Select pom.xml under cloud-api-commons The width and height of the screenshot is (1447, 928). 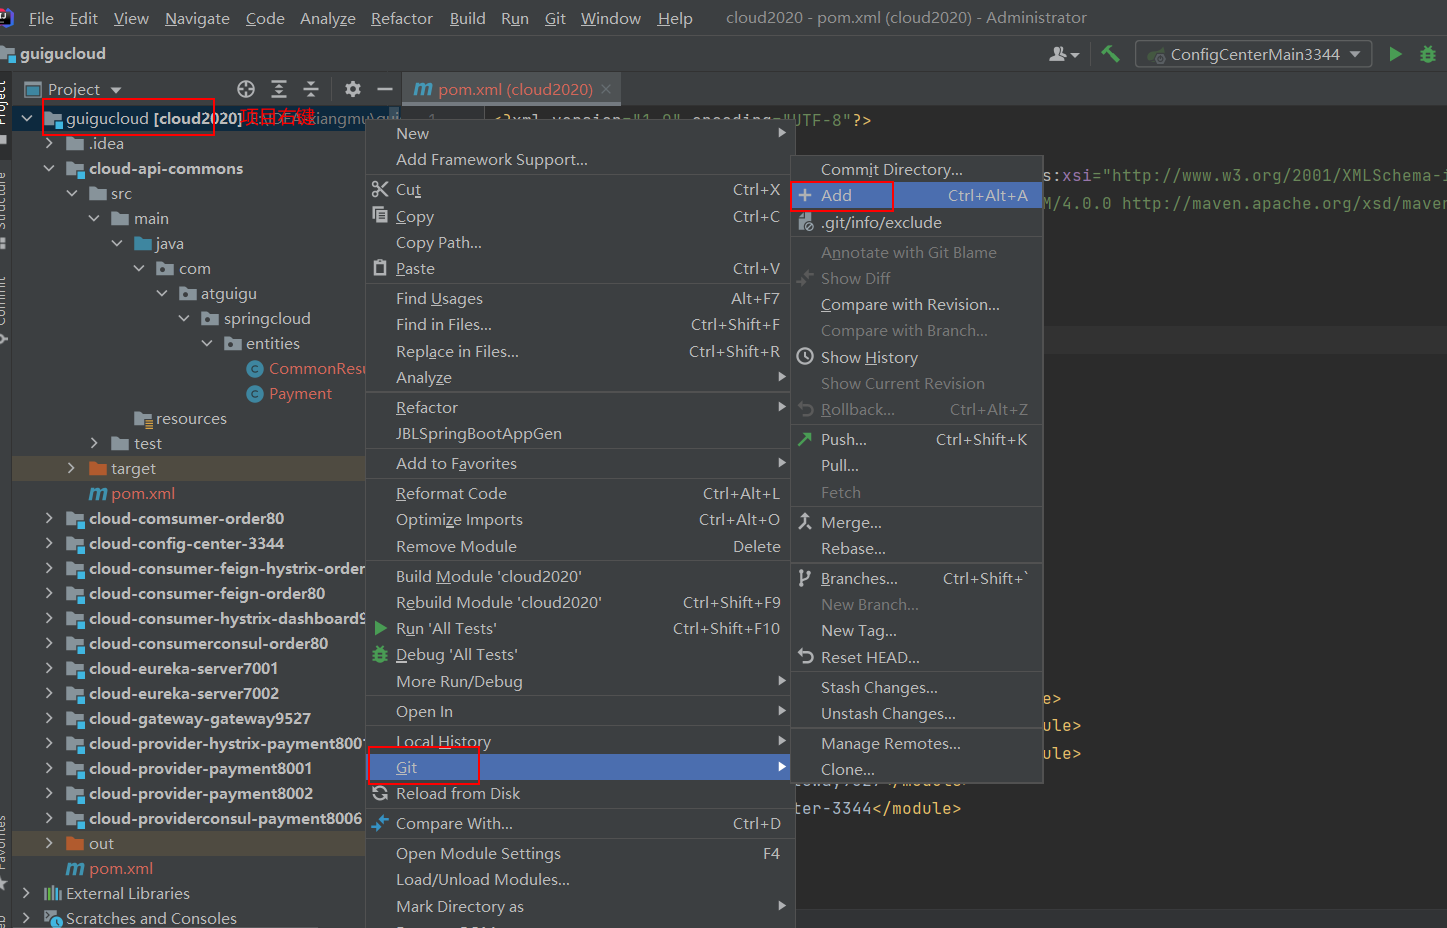[x=143, y=493]
